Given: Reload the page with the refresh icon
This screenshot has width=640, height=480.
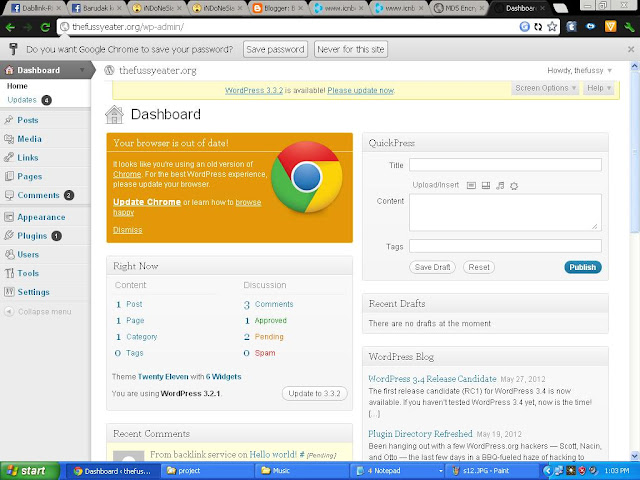Looking at the screenshot, I should (45, 27).
